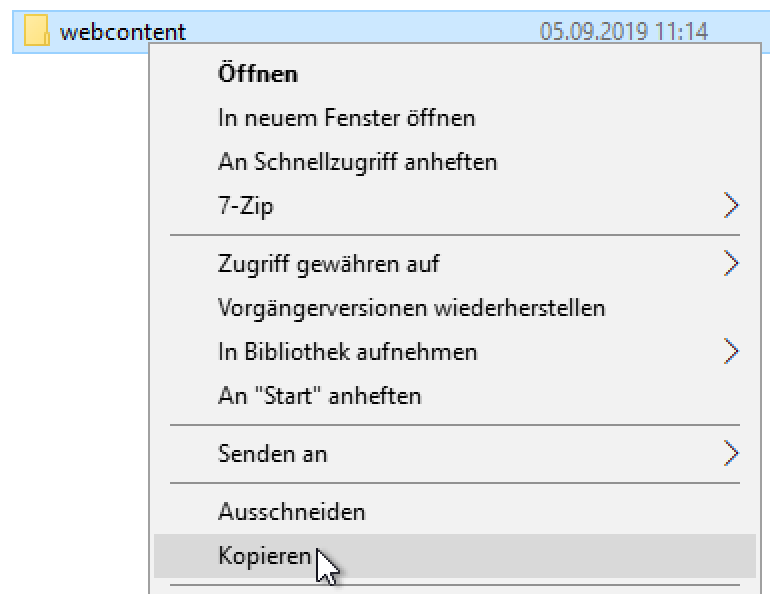This screenshot has height=594, width=770.
Task: Expand the In Bibliothek aufnehmen submenu arrow
Action: (x=731, y=352)
